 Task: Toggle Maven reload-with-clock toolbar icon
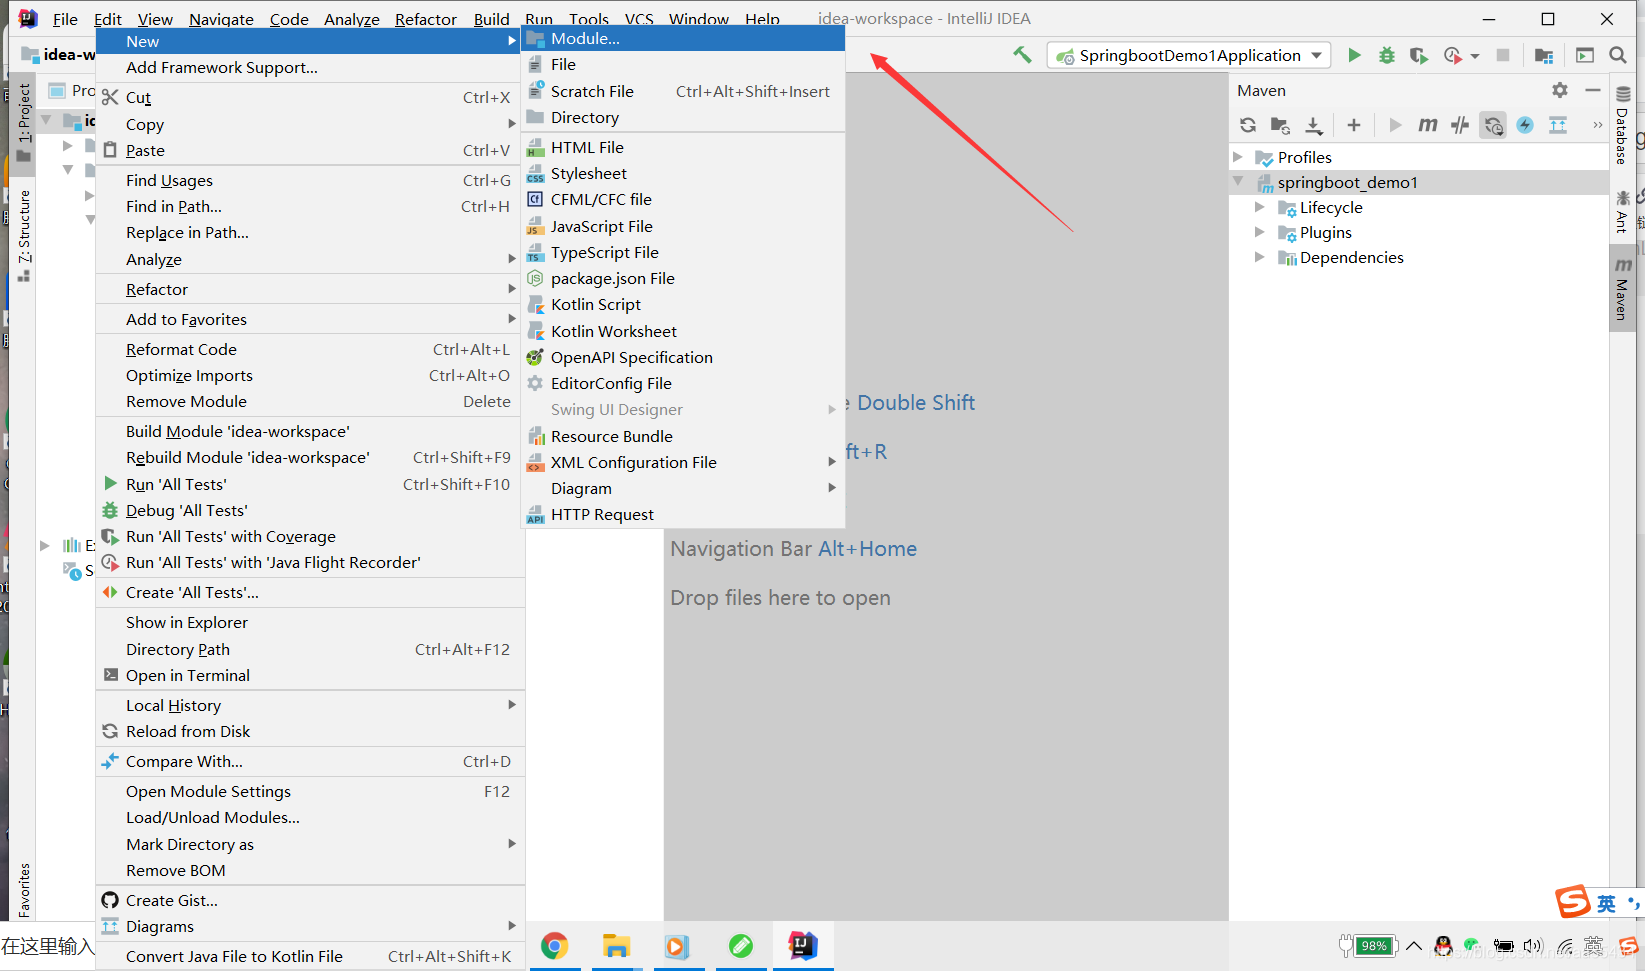point(1493,125)
